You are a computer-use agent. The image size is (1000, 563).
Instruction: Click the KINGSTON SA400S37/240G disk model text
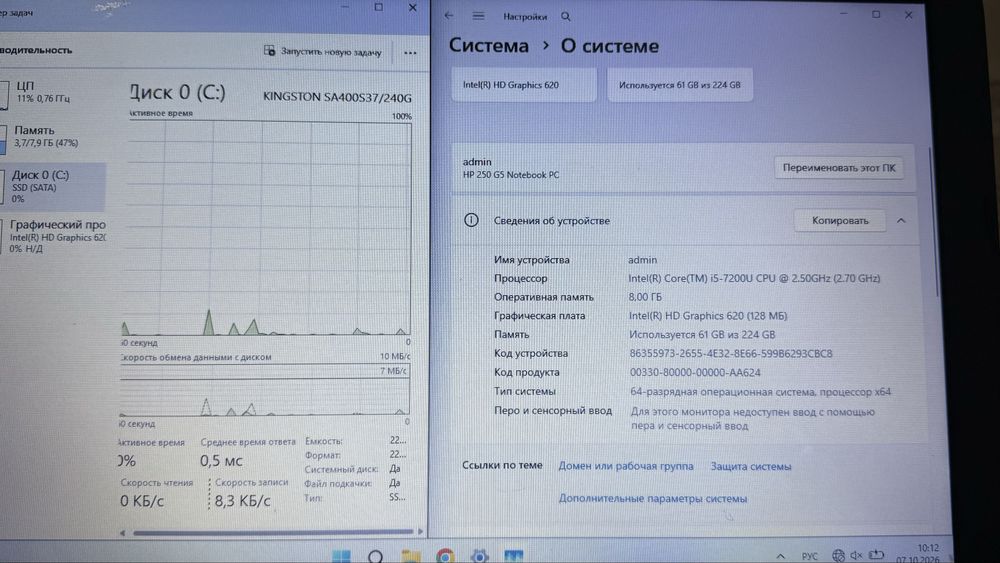tap(337, 98)
